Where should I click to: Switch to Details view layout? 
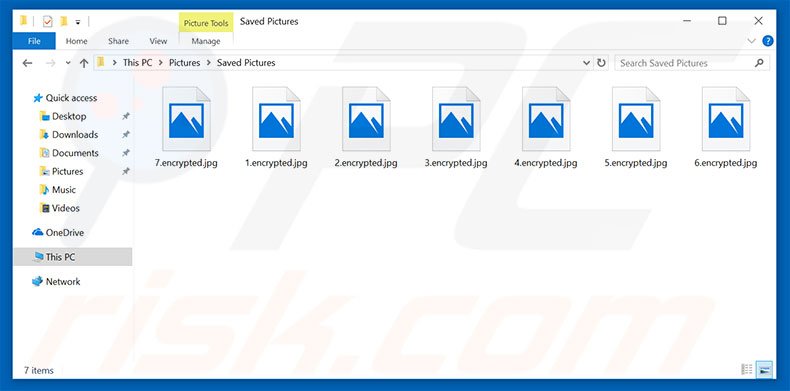747,370
